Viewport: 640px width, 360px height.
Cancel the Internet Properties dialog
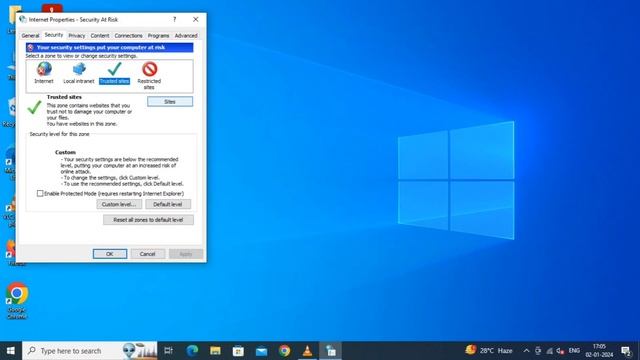(147, 254)
